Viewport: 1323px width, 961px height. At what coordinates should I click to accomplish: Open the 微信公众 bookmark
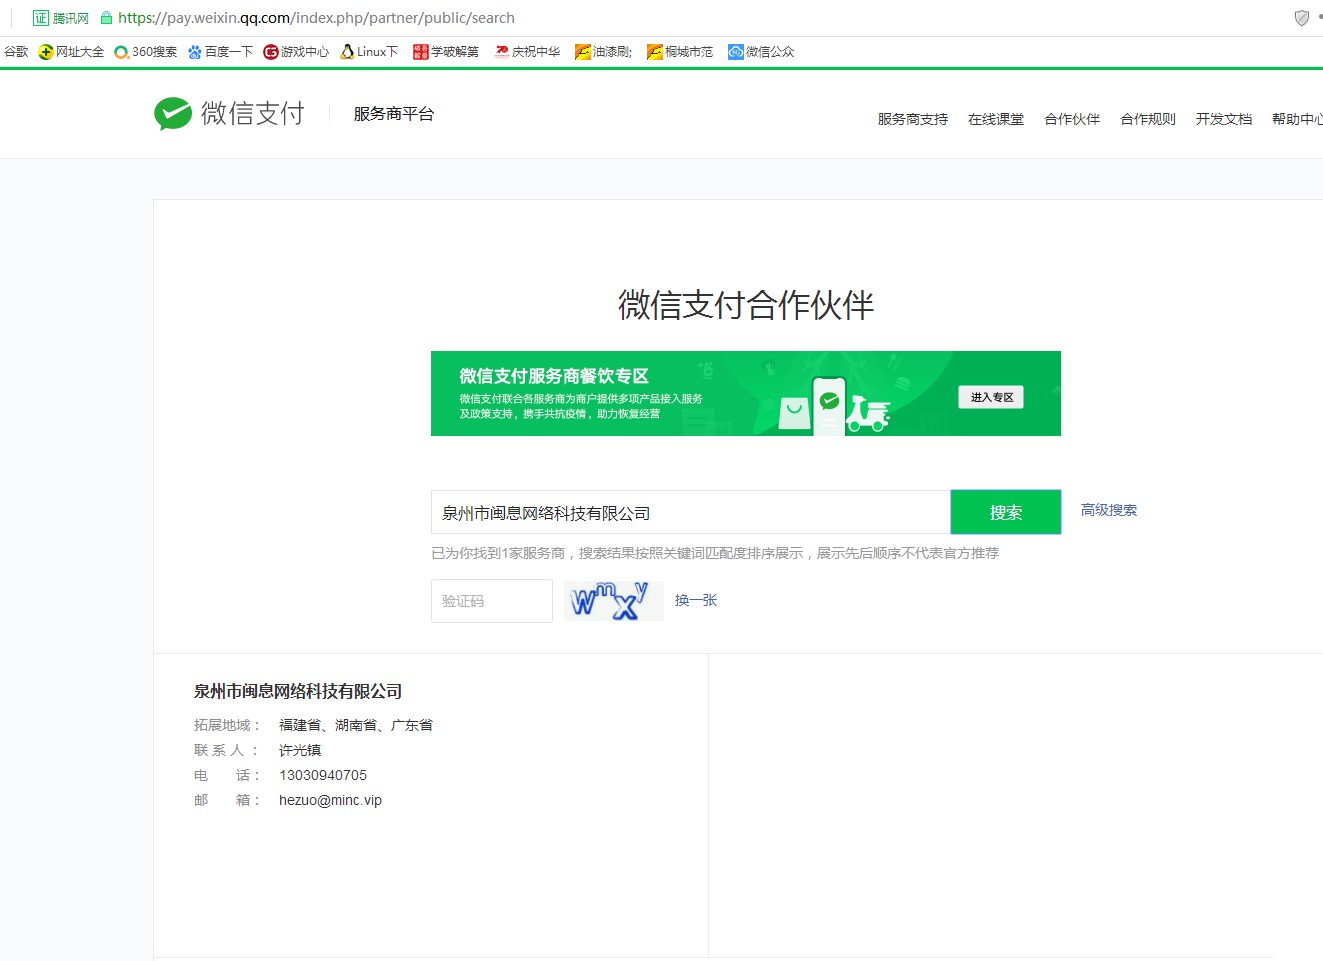coord(761,52)
